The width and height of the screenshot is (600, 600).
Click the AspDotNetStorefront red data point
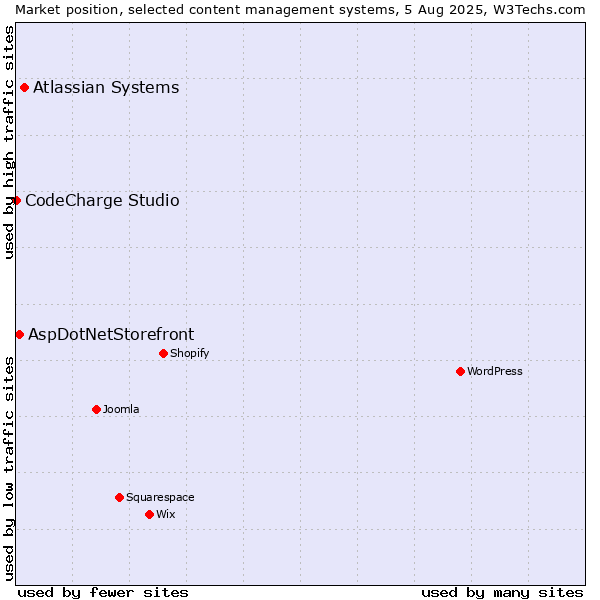click(20, 335)
